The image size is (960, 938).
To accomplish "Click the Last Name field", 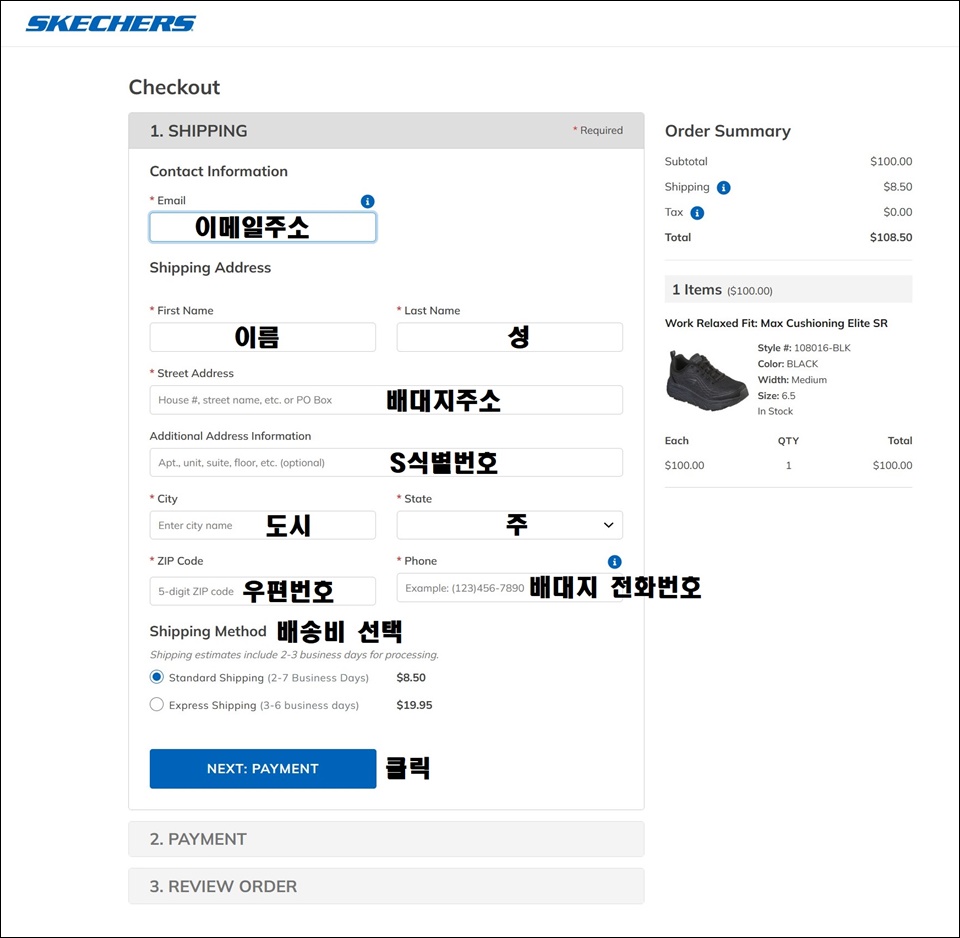I will [x=509, y=337].
